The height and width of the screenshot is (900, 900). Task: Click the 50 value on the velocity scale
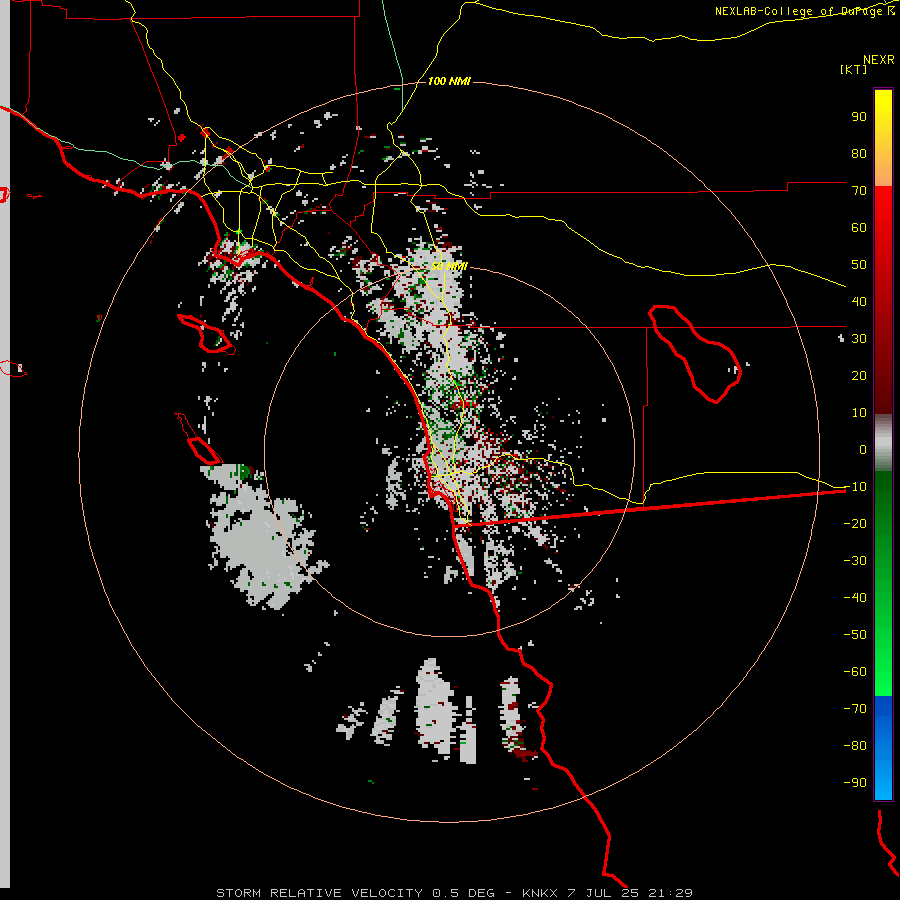tap(859, 265)
